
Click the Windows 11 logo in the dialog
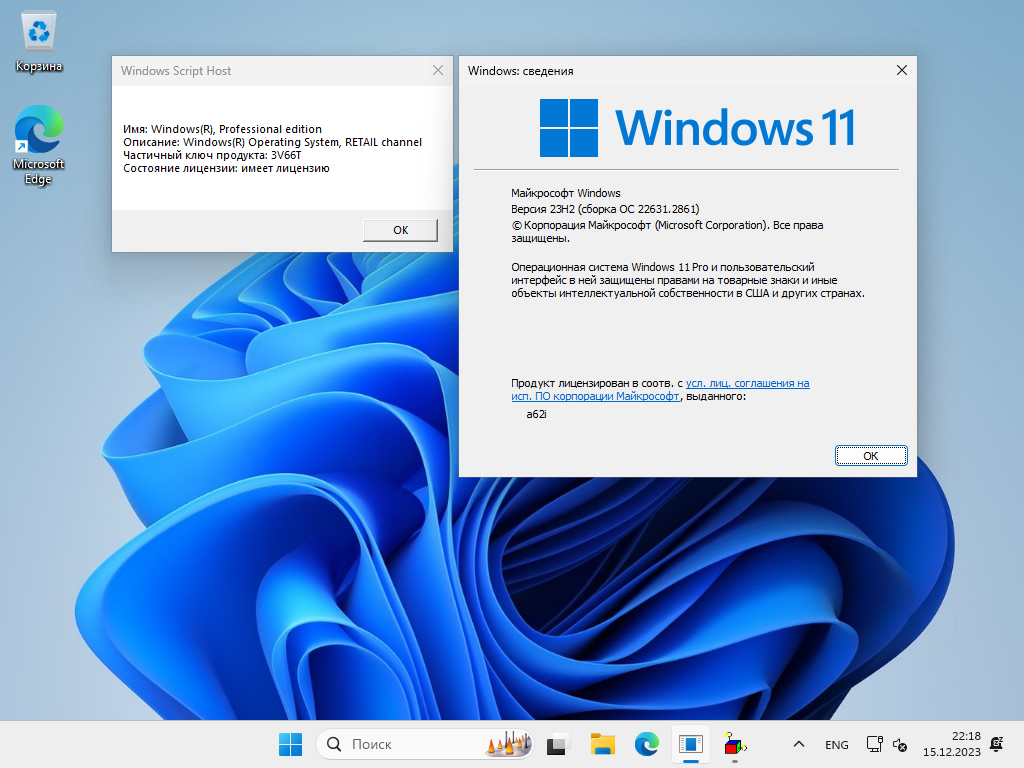point(697,127)
